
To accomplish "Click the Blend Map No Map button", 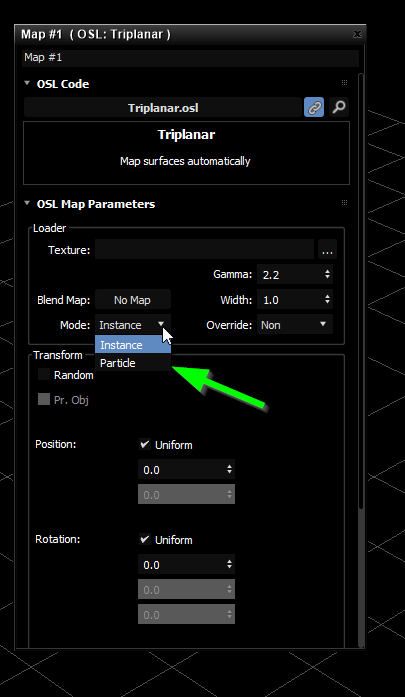I will coord(132,300).
